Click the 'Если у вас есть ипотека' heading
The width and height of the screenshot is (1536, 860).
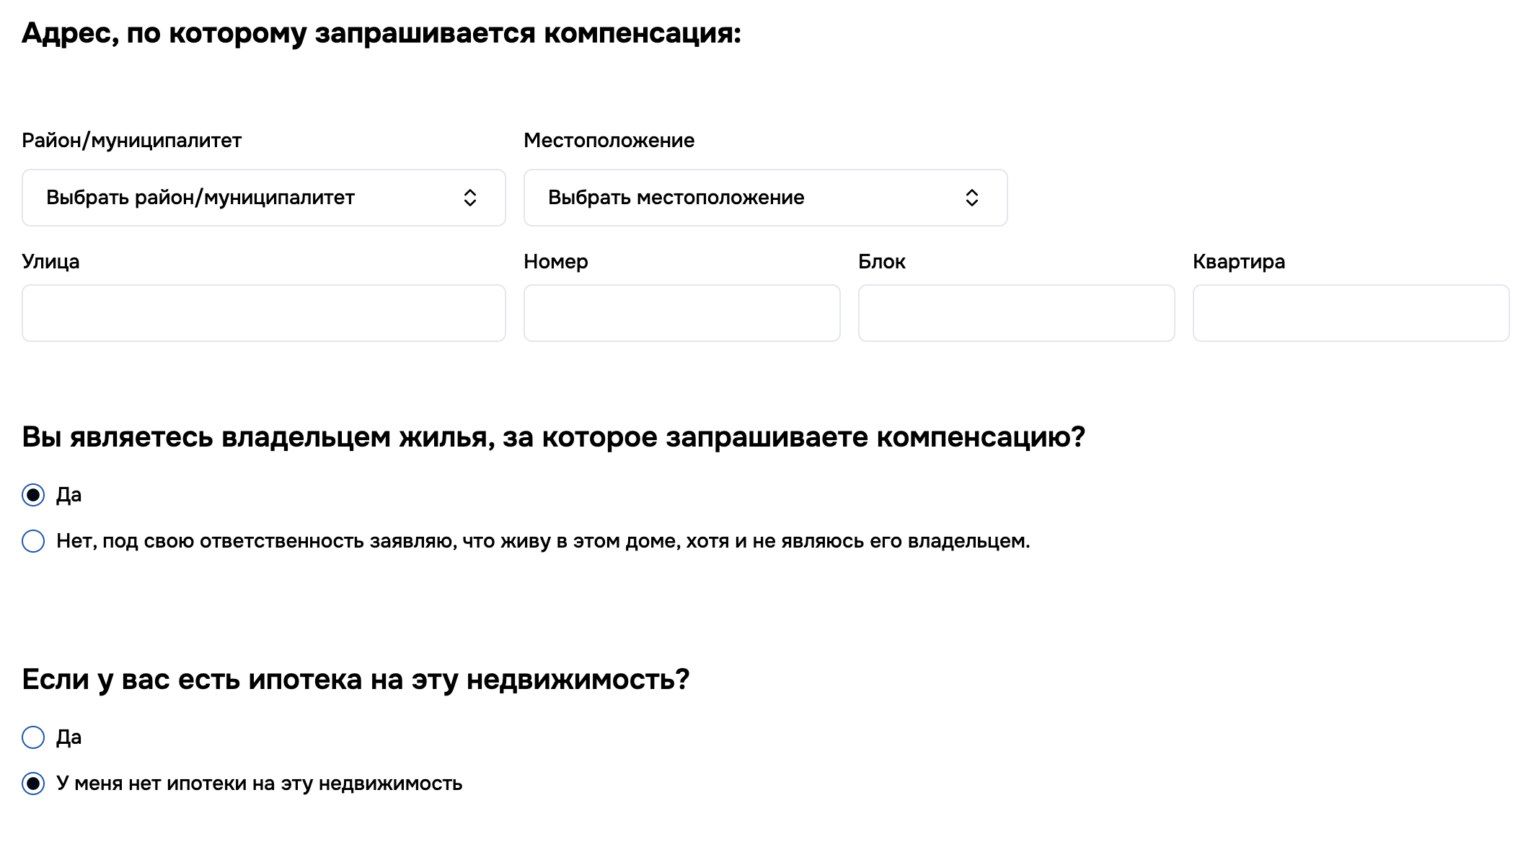(355, 679)
